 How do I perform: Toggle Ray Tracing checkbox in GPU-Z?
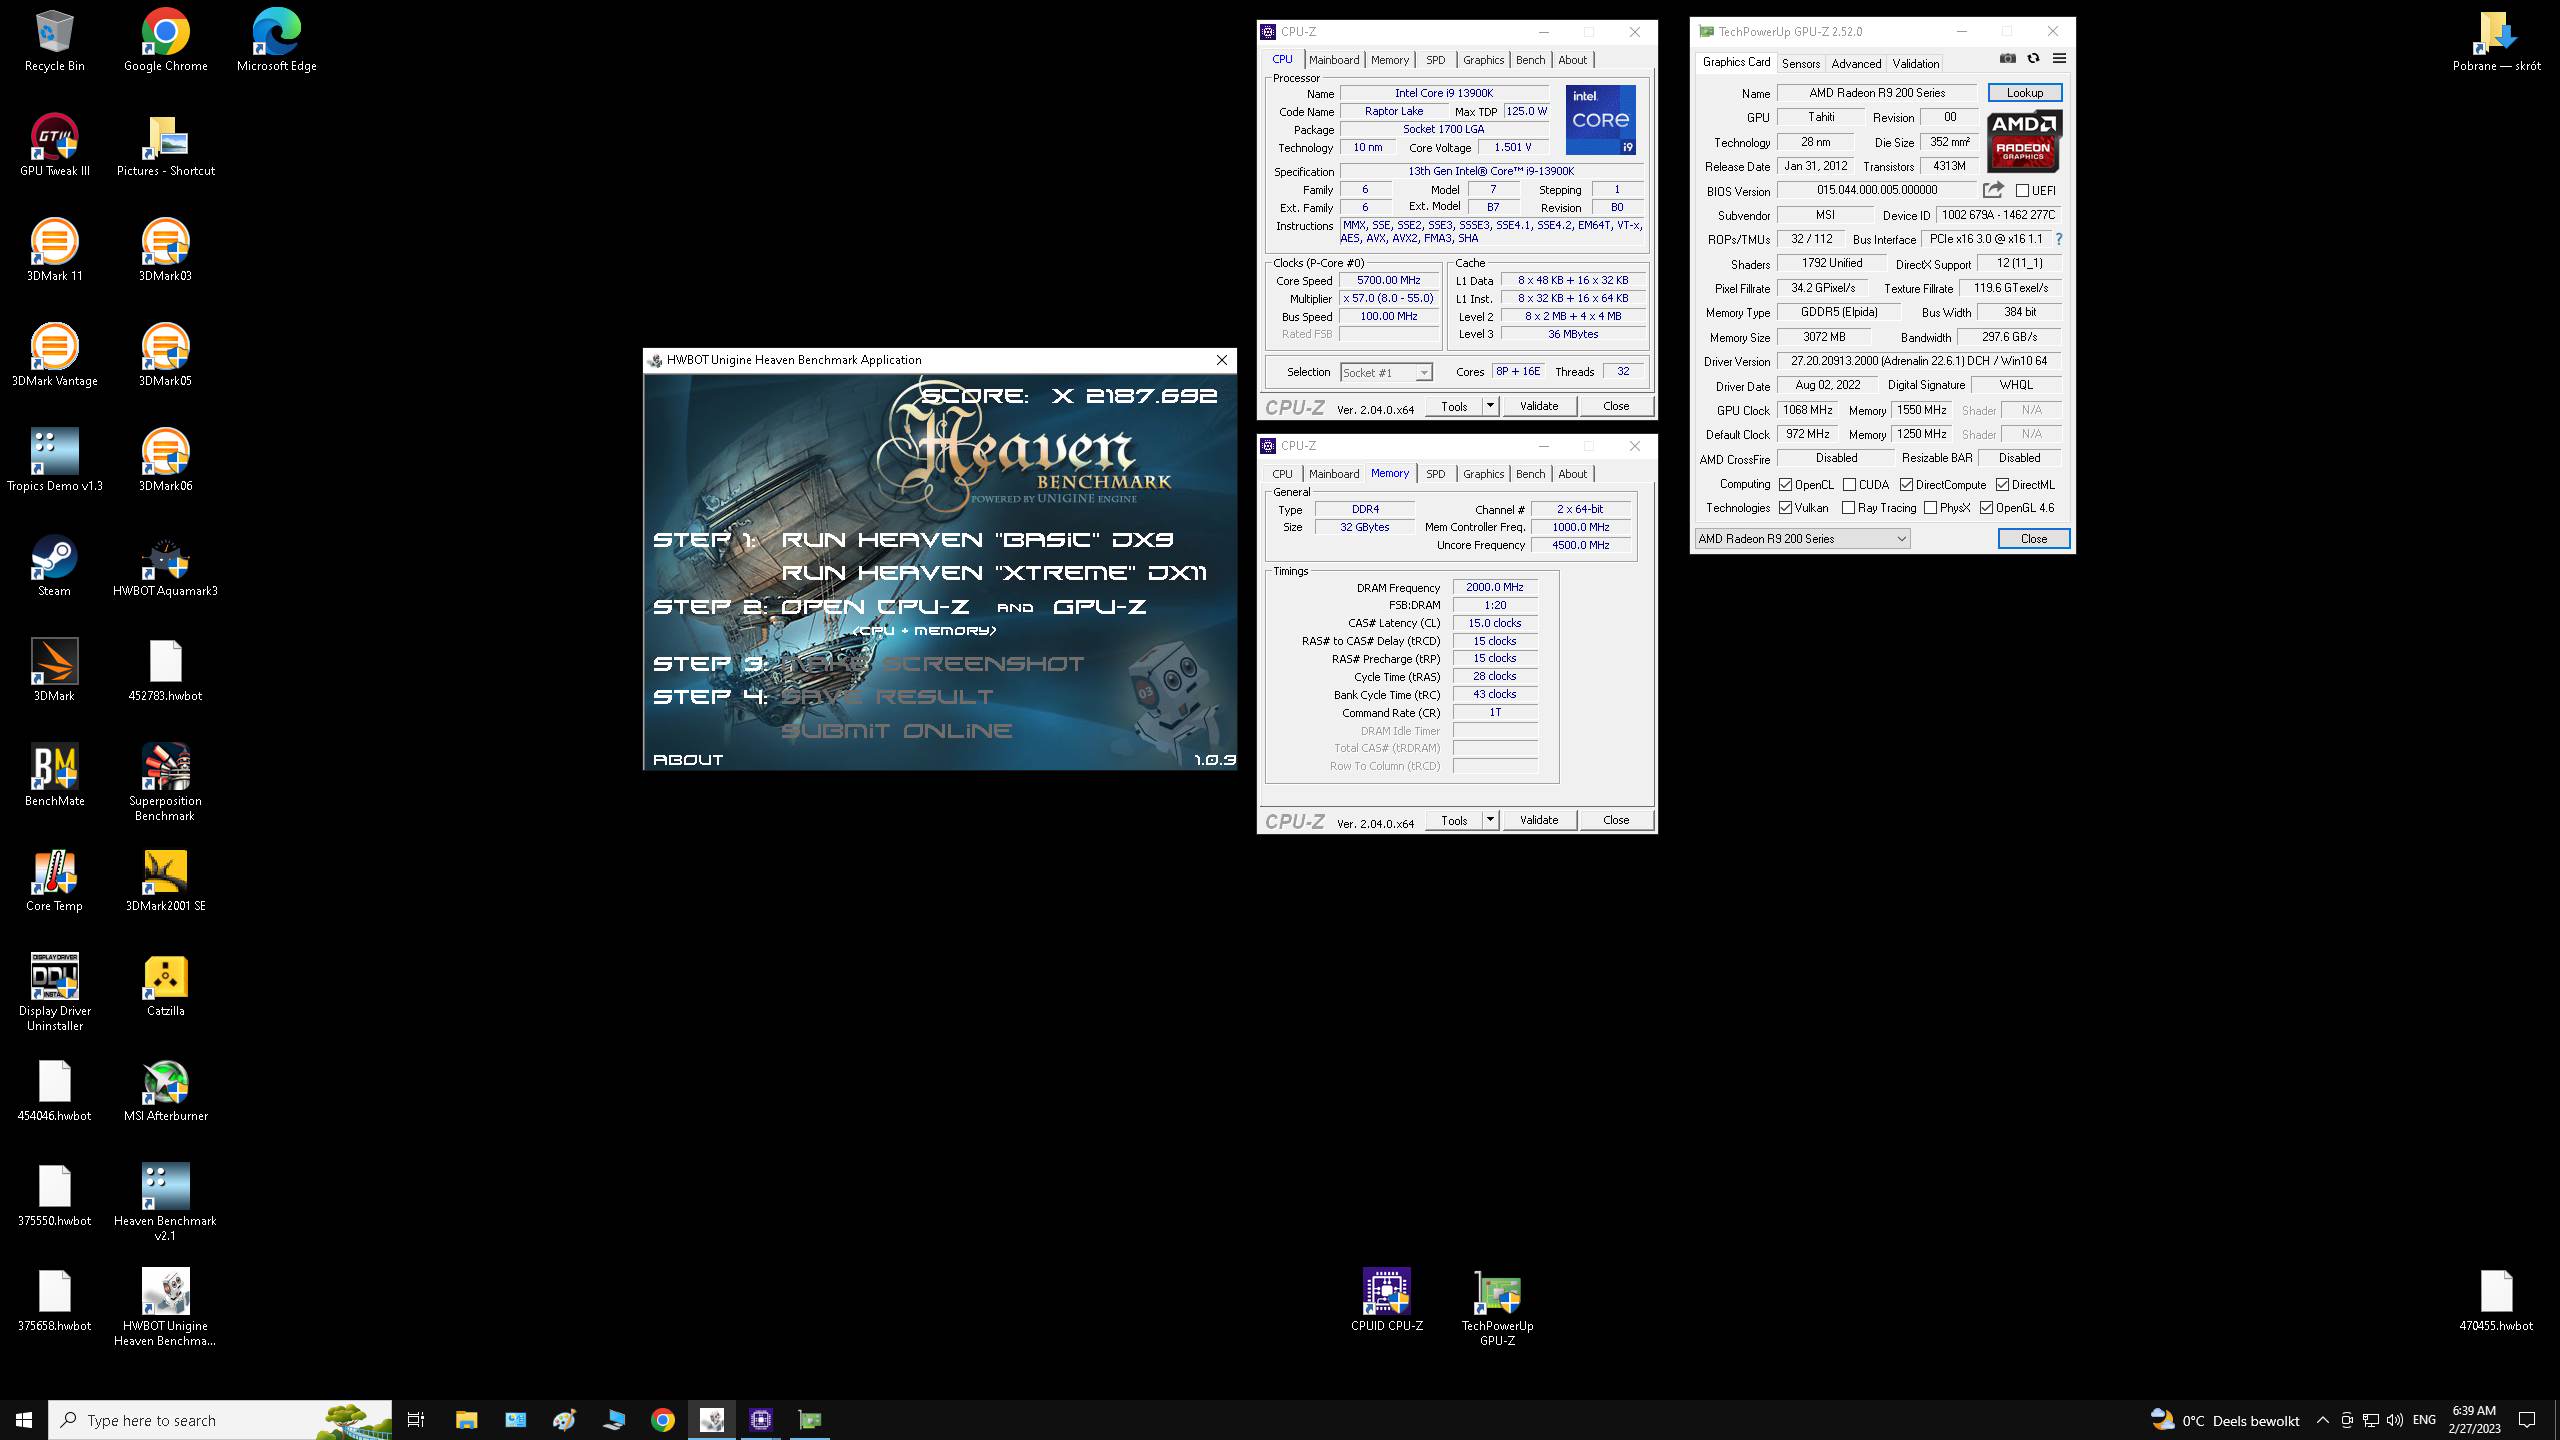click(x=1848, y=508)
